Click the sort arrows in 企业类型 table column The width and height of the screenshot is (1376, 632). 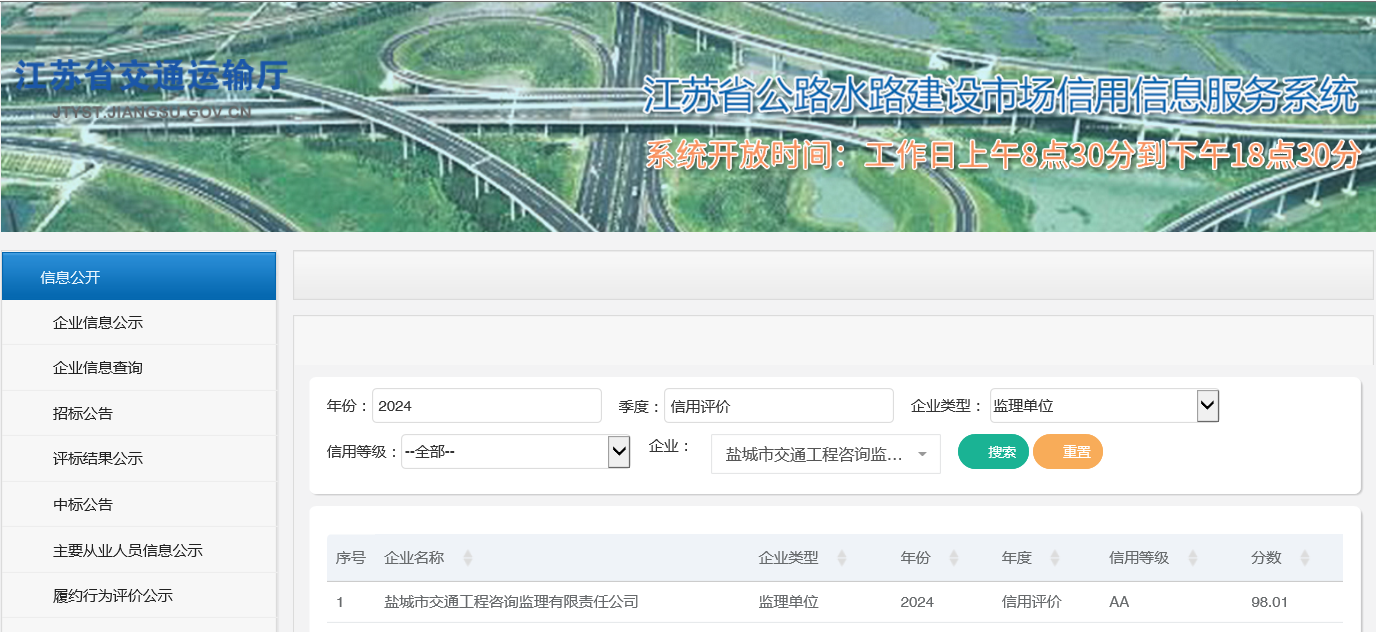[x=841, y=558]
